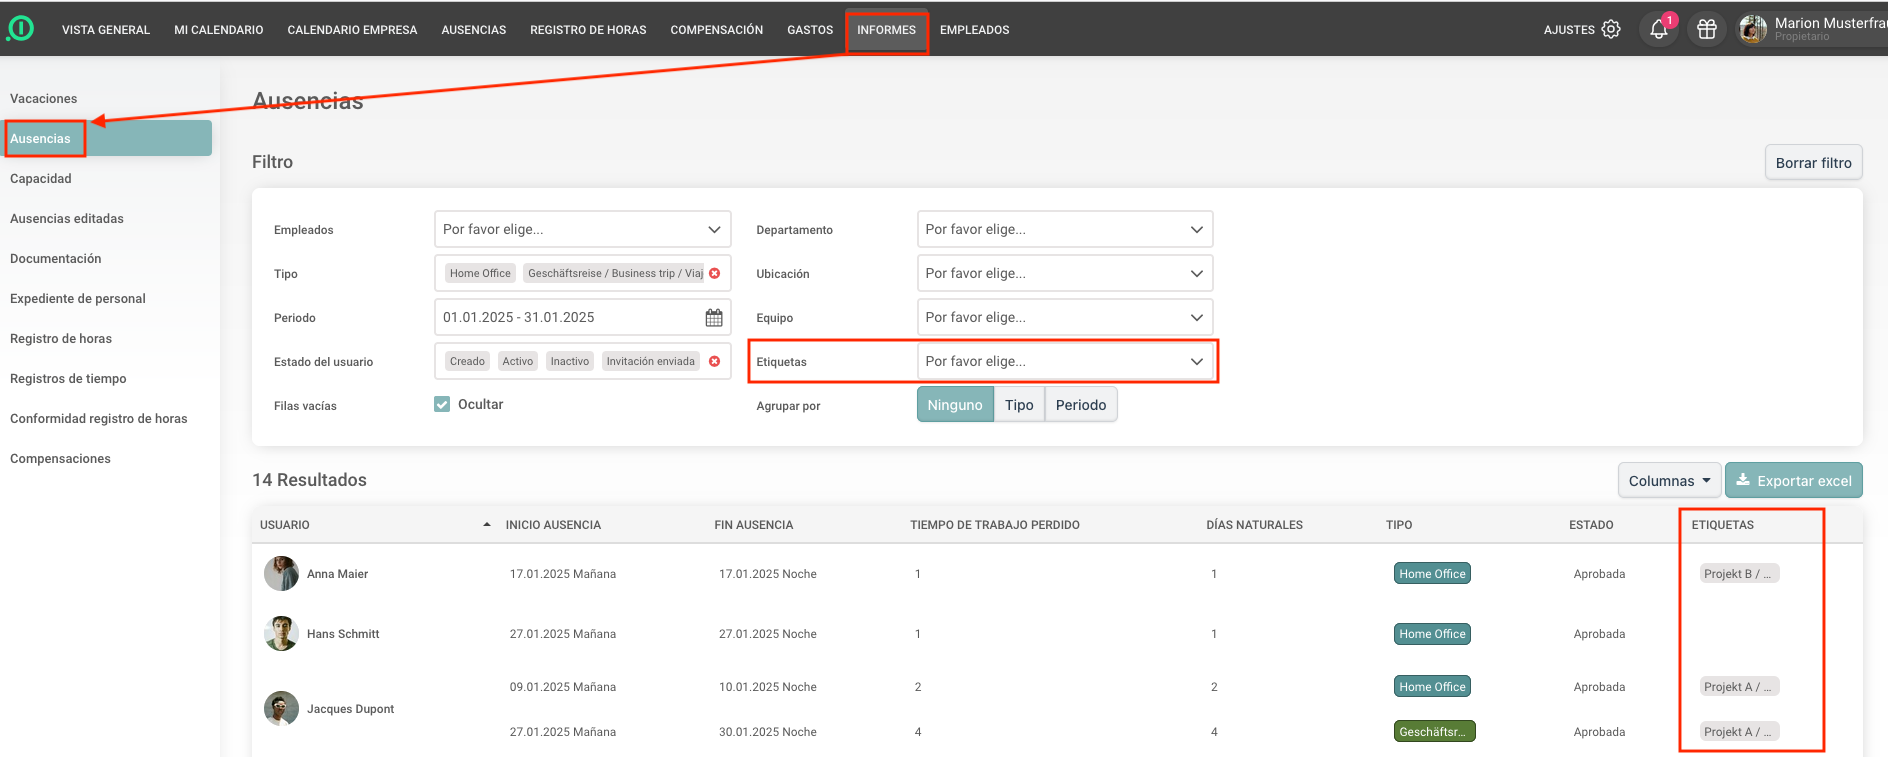Image resolution: width=1888 pixels, height=757 pixels.
Task: Clear the Tipo filter with red X
Action: pyautogui.click(x=714, y=273)
